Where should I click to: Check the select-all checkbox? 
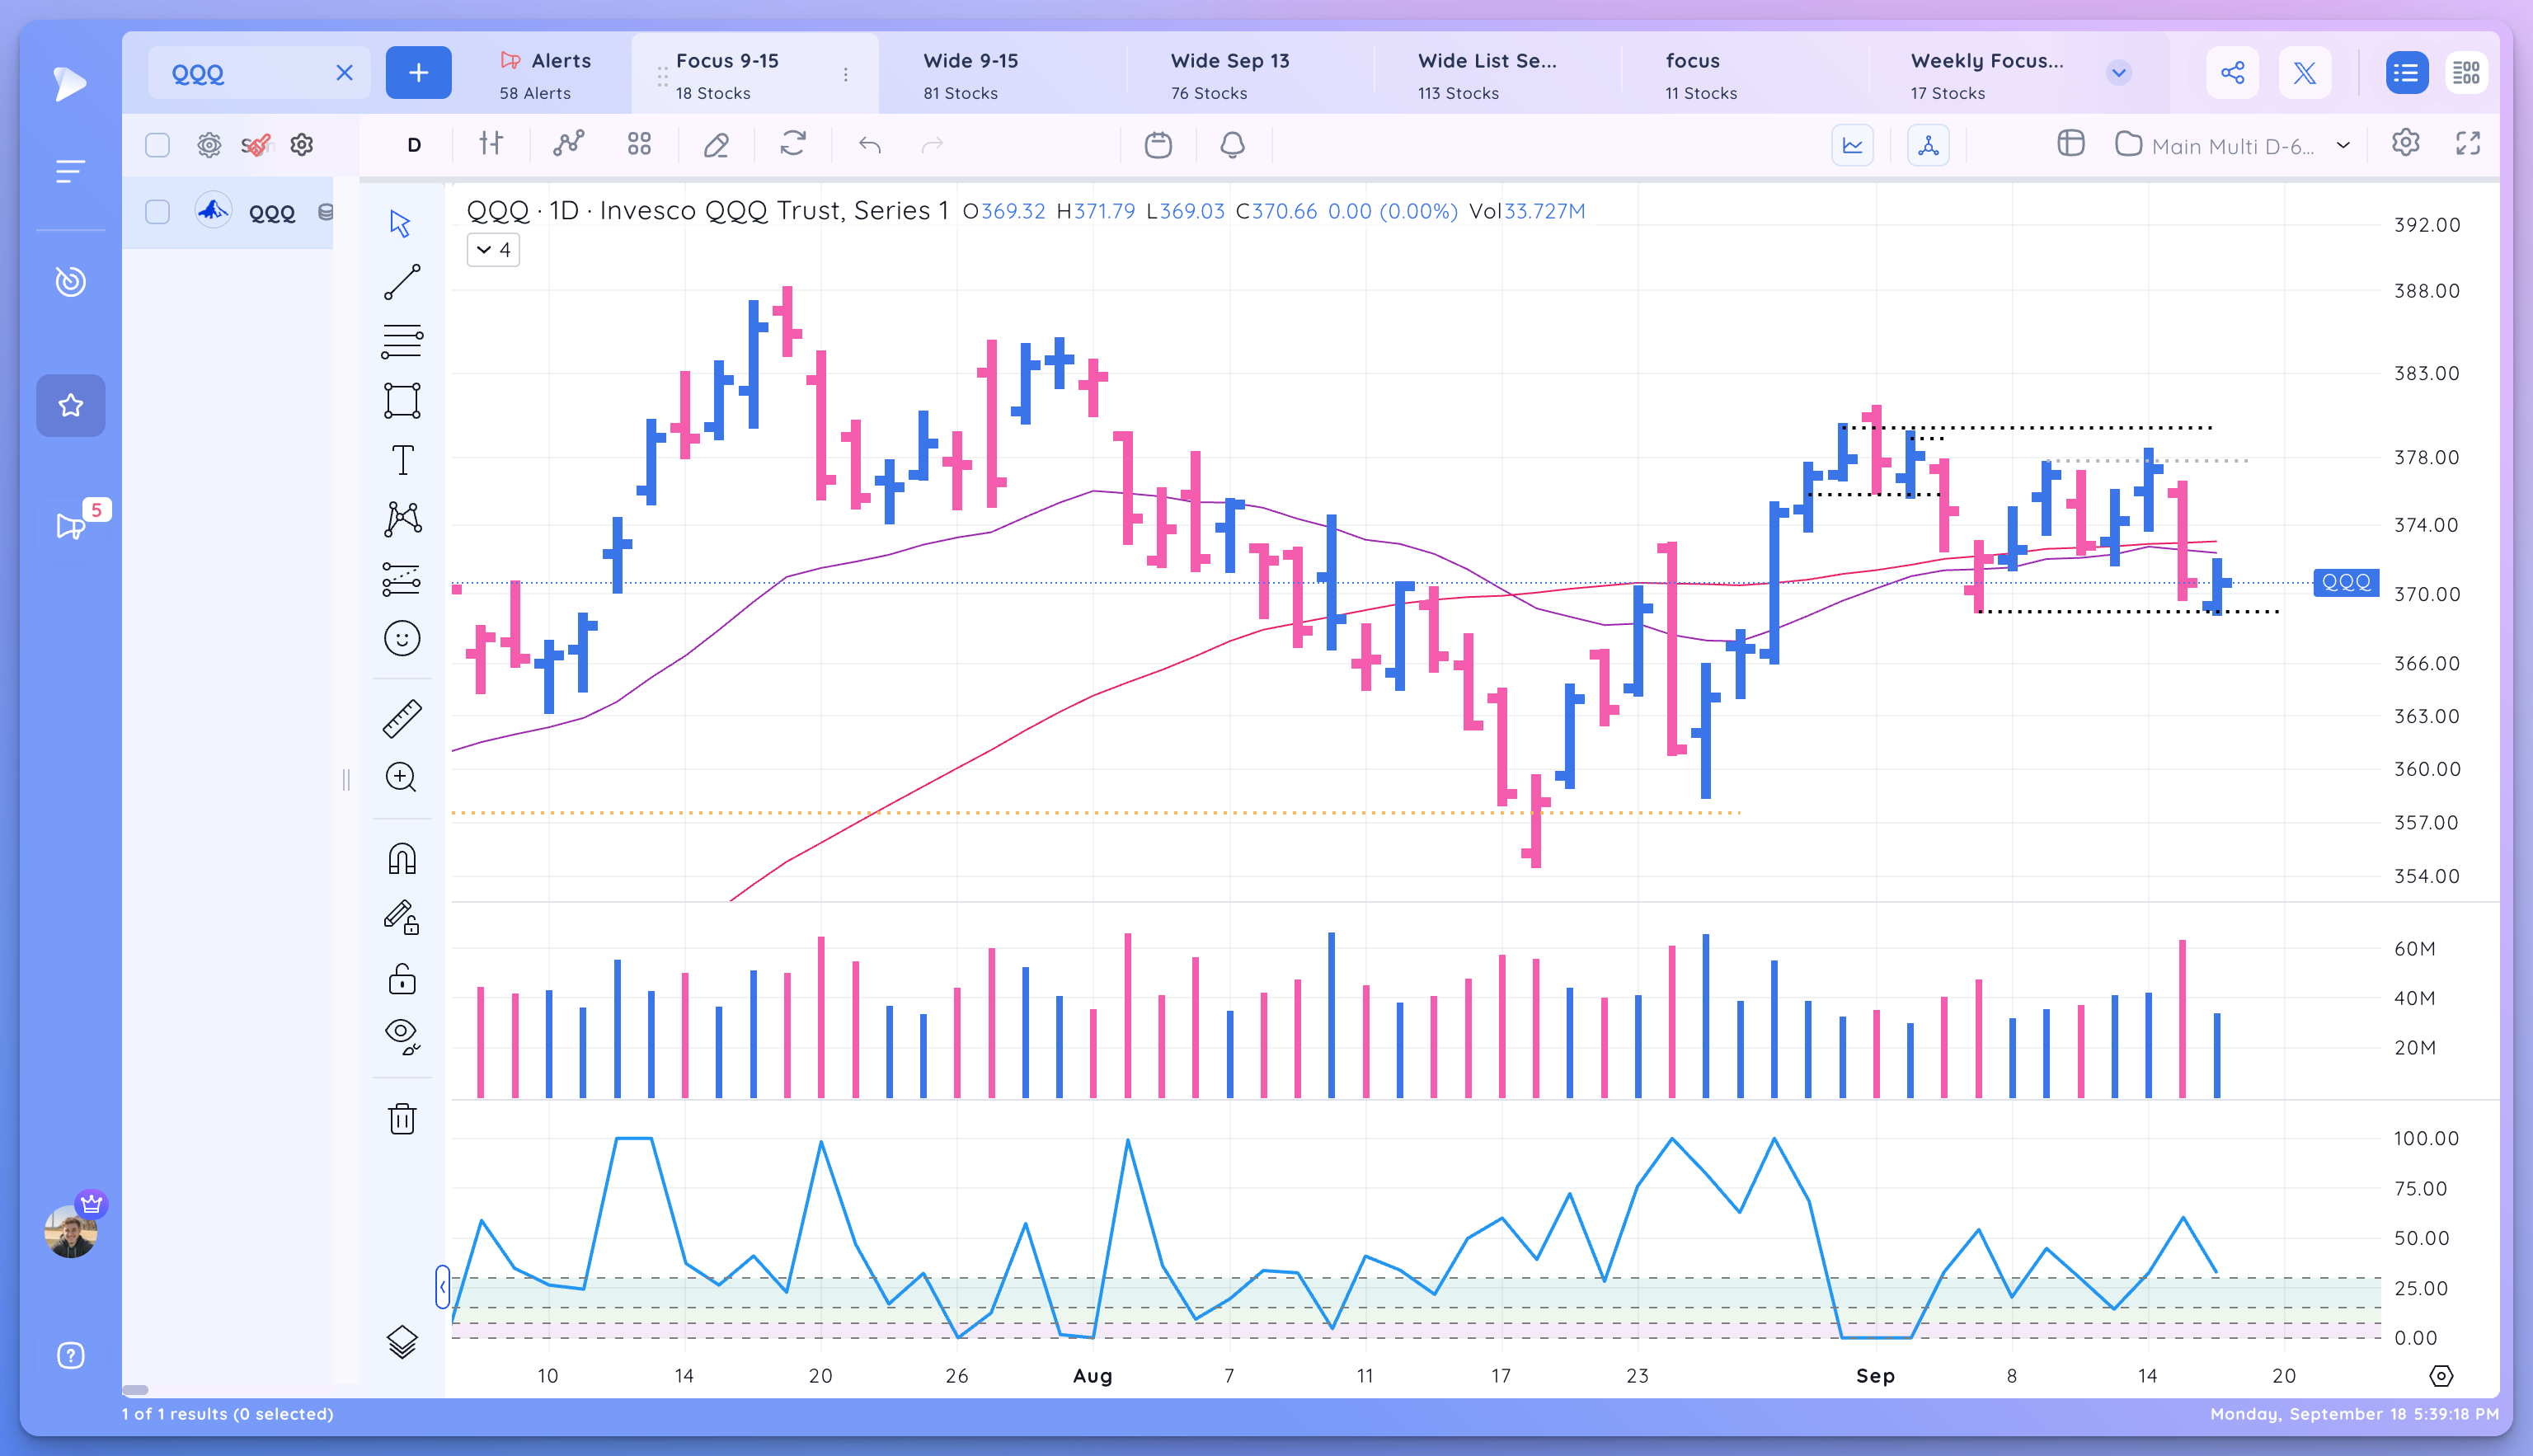pyautogui.click(x=157, y=146)
